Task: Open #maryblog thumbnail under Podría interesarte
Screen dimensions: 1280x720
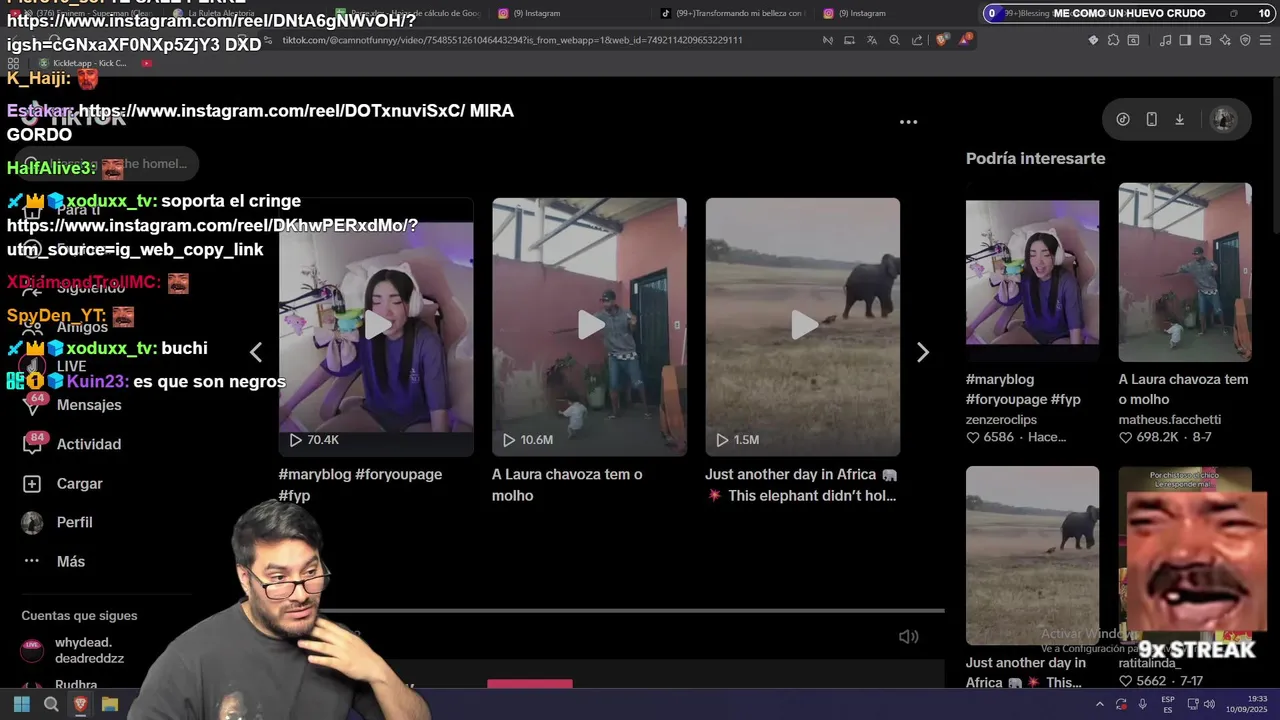Action: tap(1032, 272)
